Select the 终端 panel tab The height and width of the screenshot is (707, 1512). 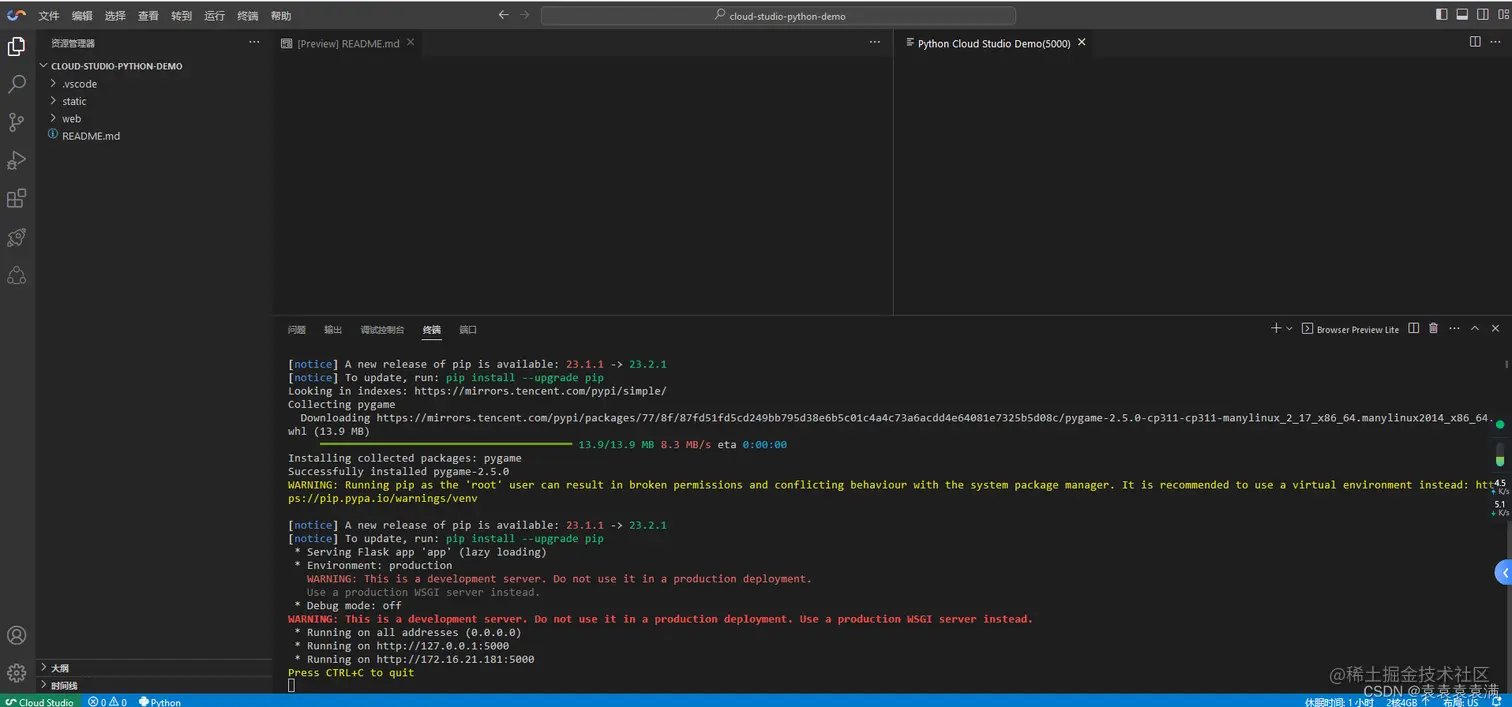pyautogui.click(x=432, y=330)
